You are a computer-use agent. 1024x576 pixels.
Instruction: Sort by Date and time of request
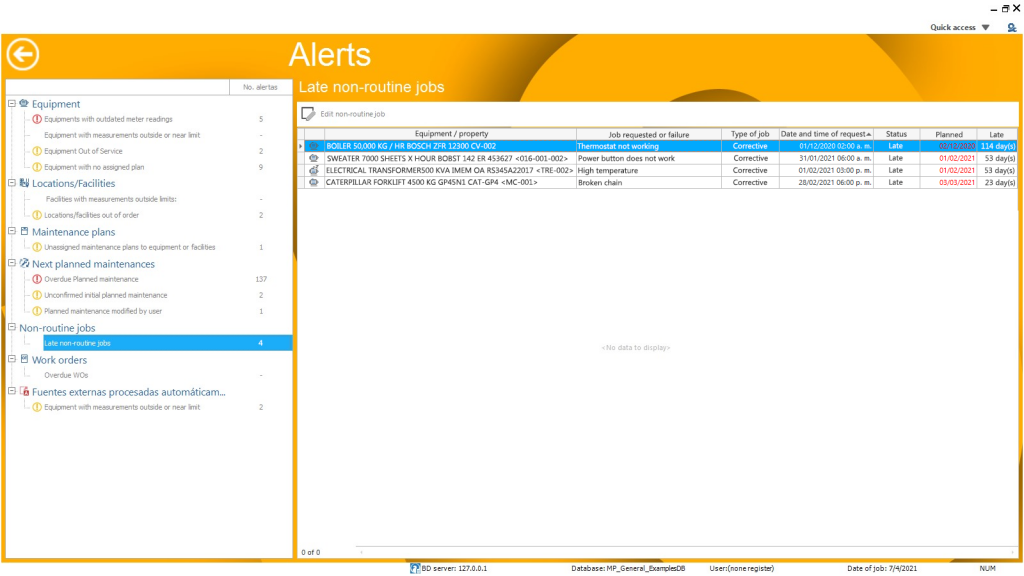click(825, 134)
